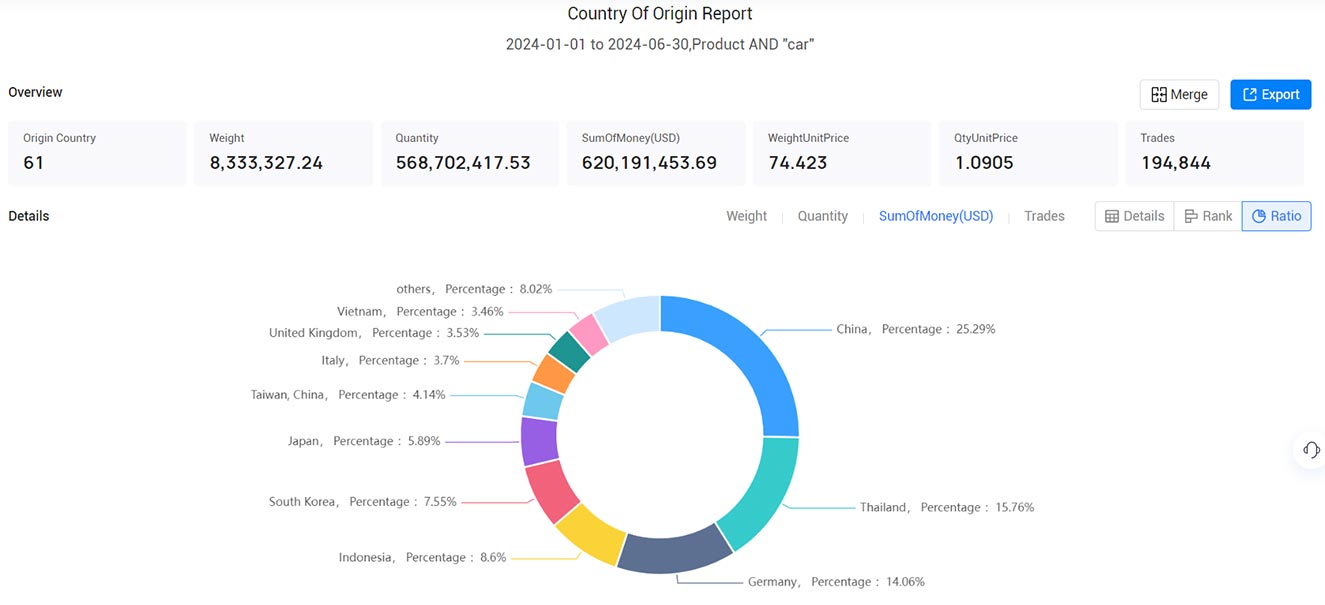Click the Merge button
1325x605 pixels.
(x=1179, y=94)
